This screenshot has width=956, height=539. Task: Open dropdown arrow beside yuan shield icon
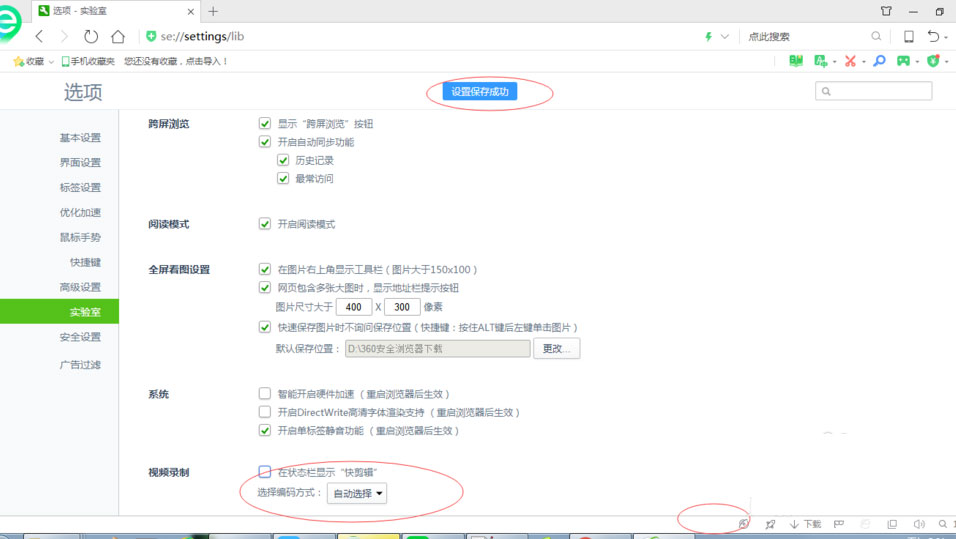[946, 62]
